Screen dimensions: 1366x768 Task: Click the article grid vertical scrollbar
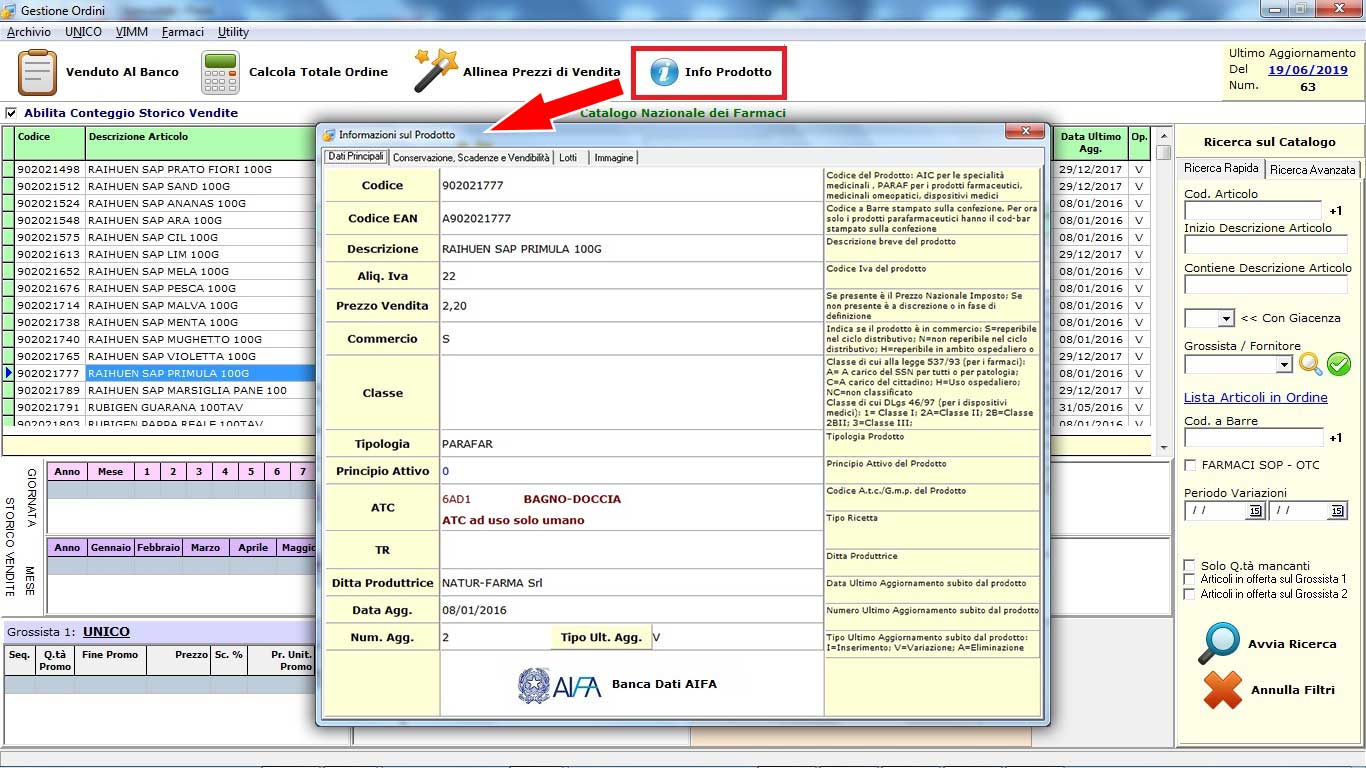1163,290
